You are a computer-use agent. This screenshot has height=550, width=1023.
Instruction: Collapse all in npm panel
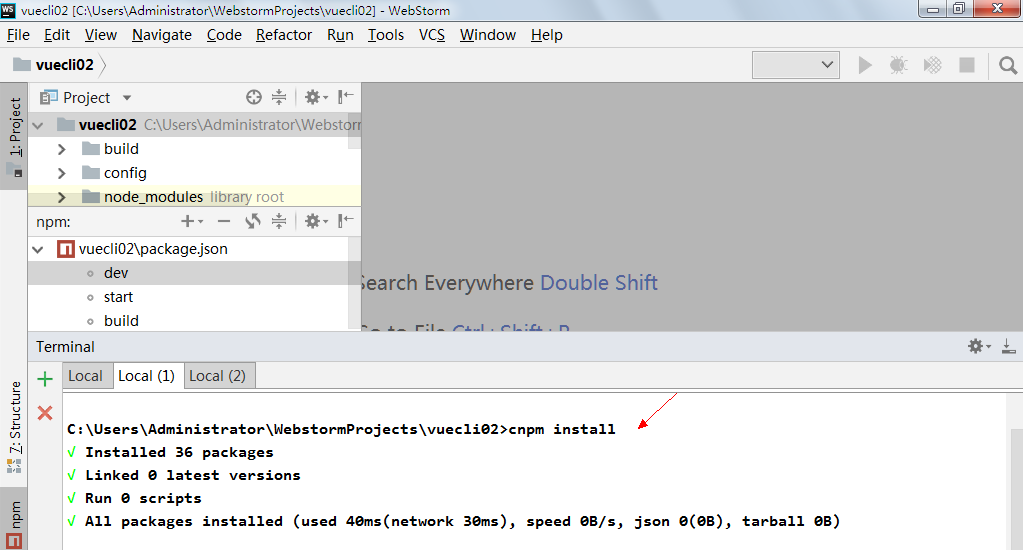(279, 222)
